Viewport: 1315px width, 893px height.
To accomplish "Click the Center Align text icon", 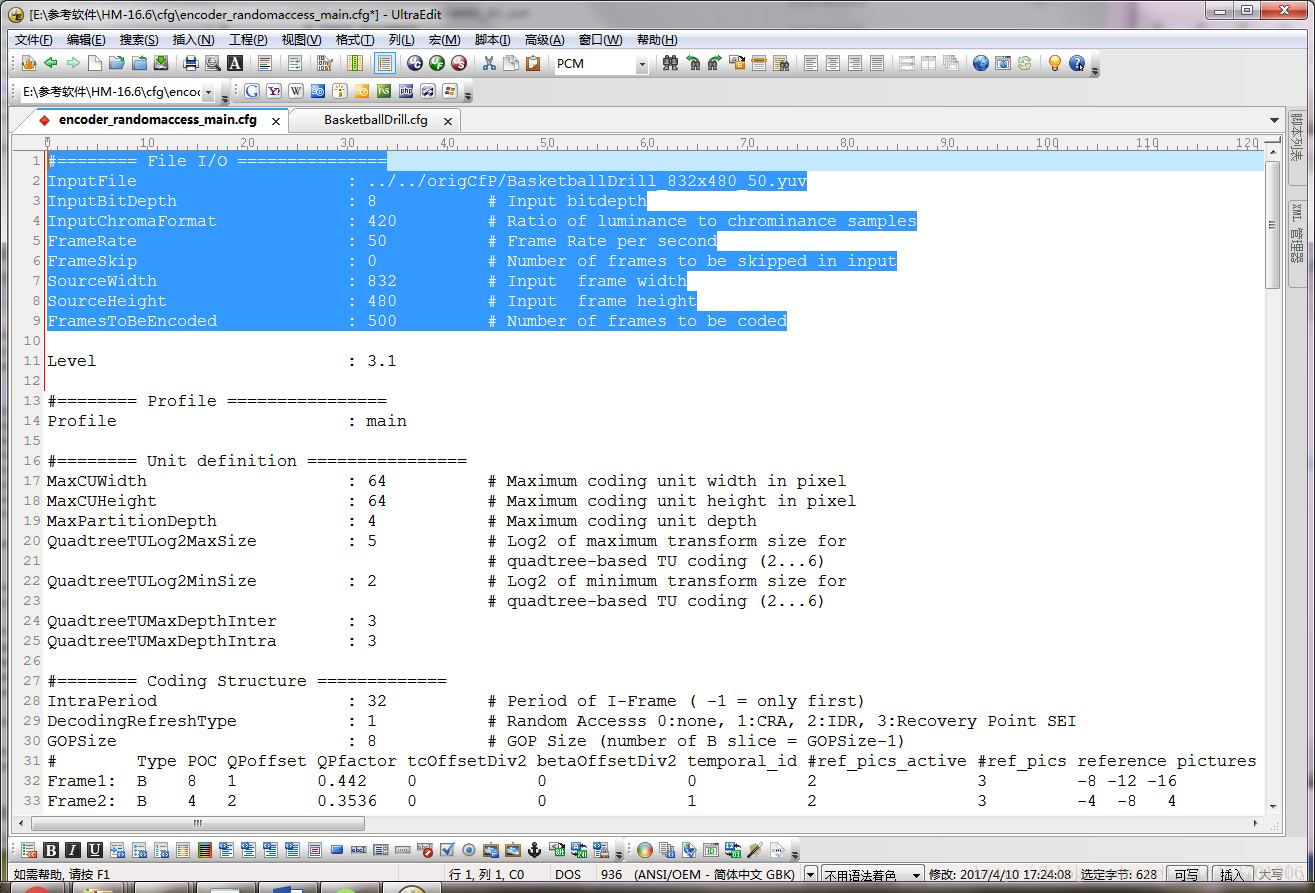I will 833,63.
